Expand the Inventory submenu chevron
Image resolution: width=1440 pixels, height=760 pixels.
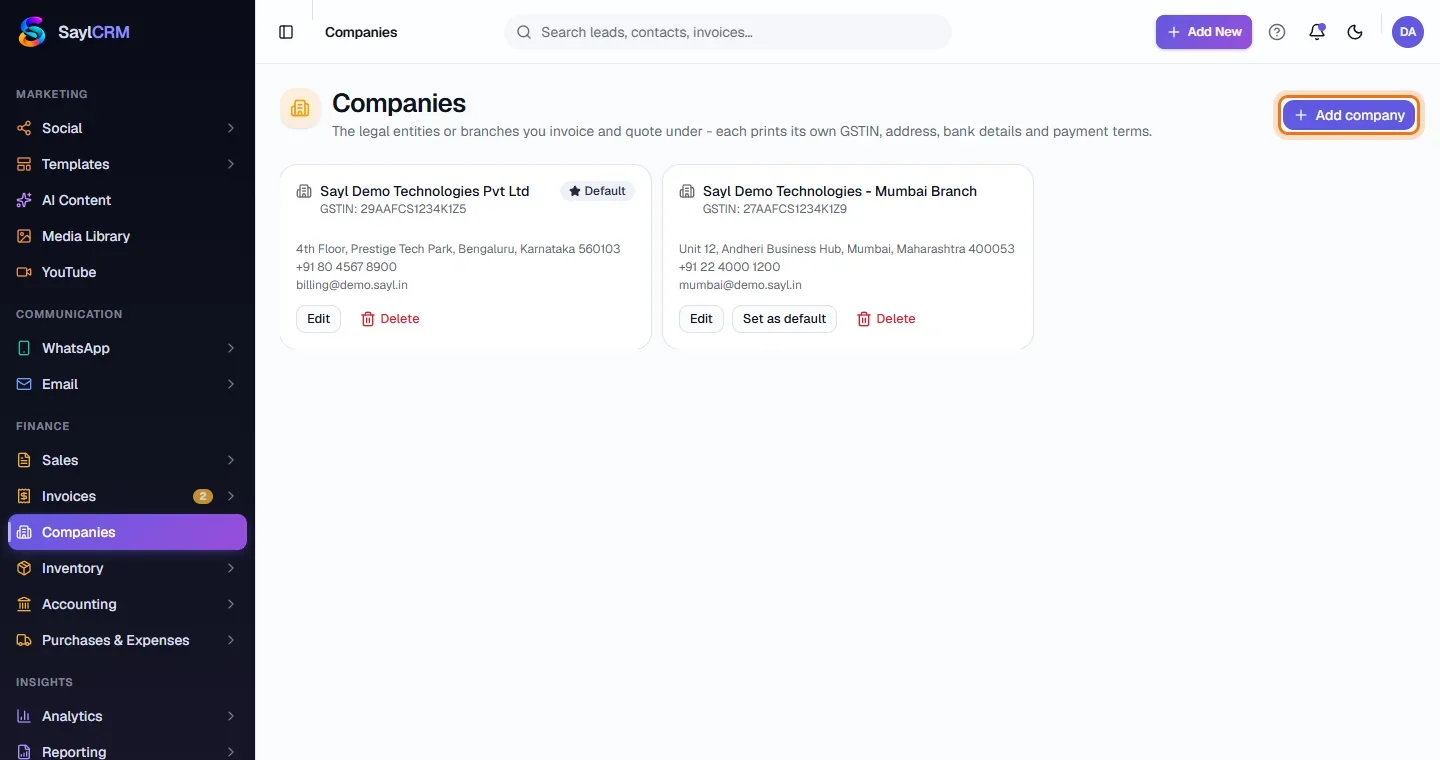[231, 568]
